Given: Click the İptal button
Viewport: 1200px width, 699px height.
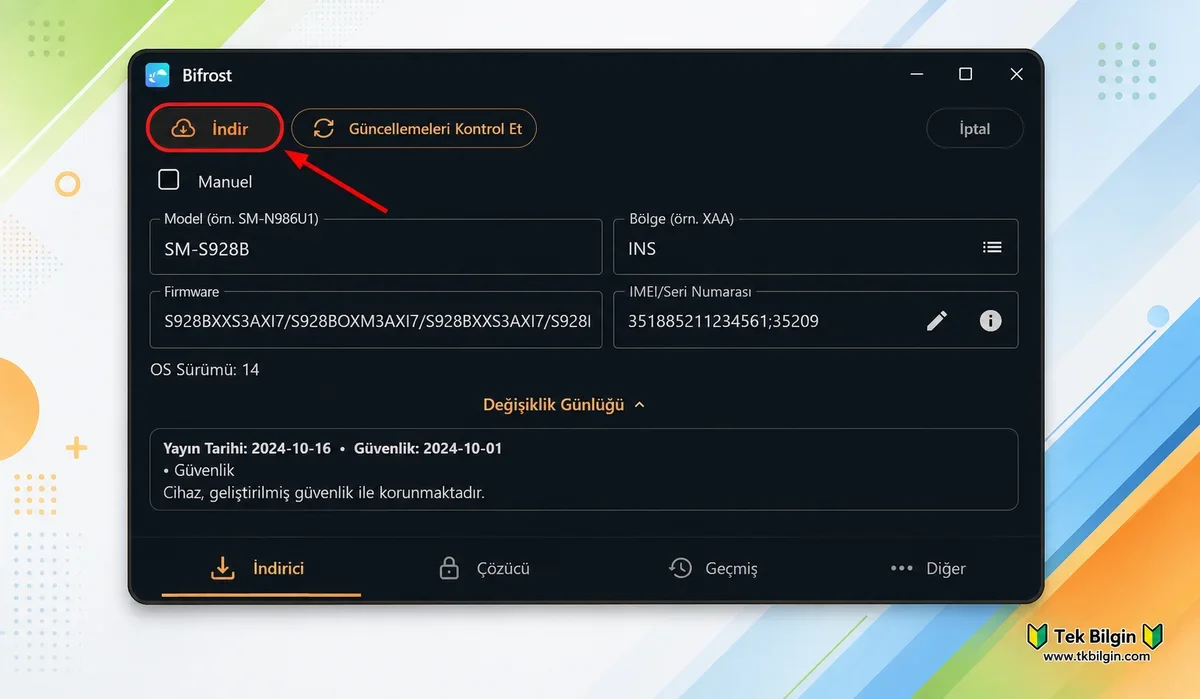Looking at the screenshot, I should (x=975, y=128).
